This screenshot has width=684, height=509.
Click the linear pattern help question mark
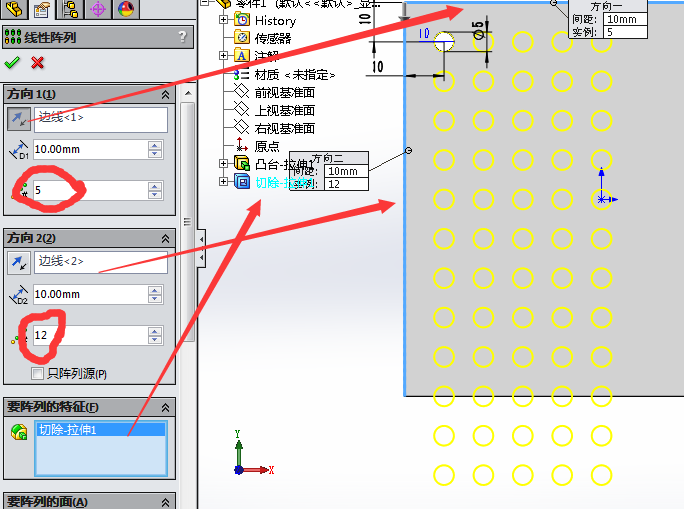click(x=182, y=36)
